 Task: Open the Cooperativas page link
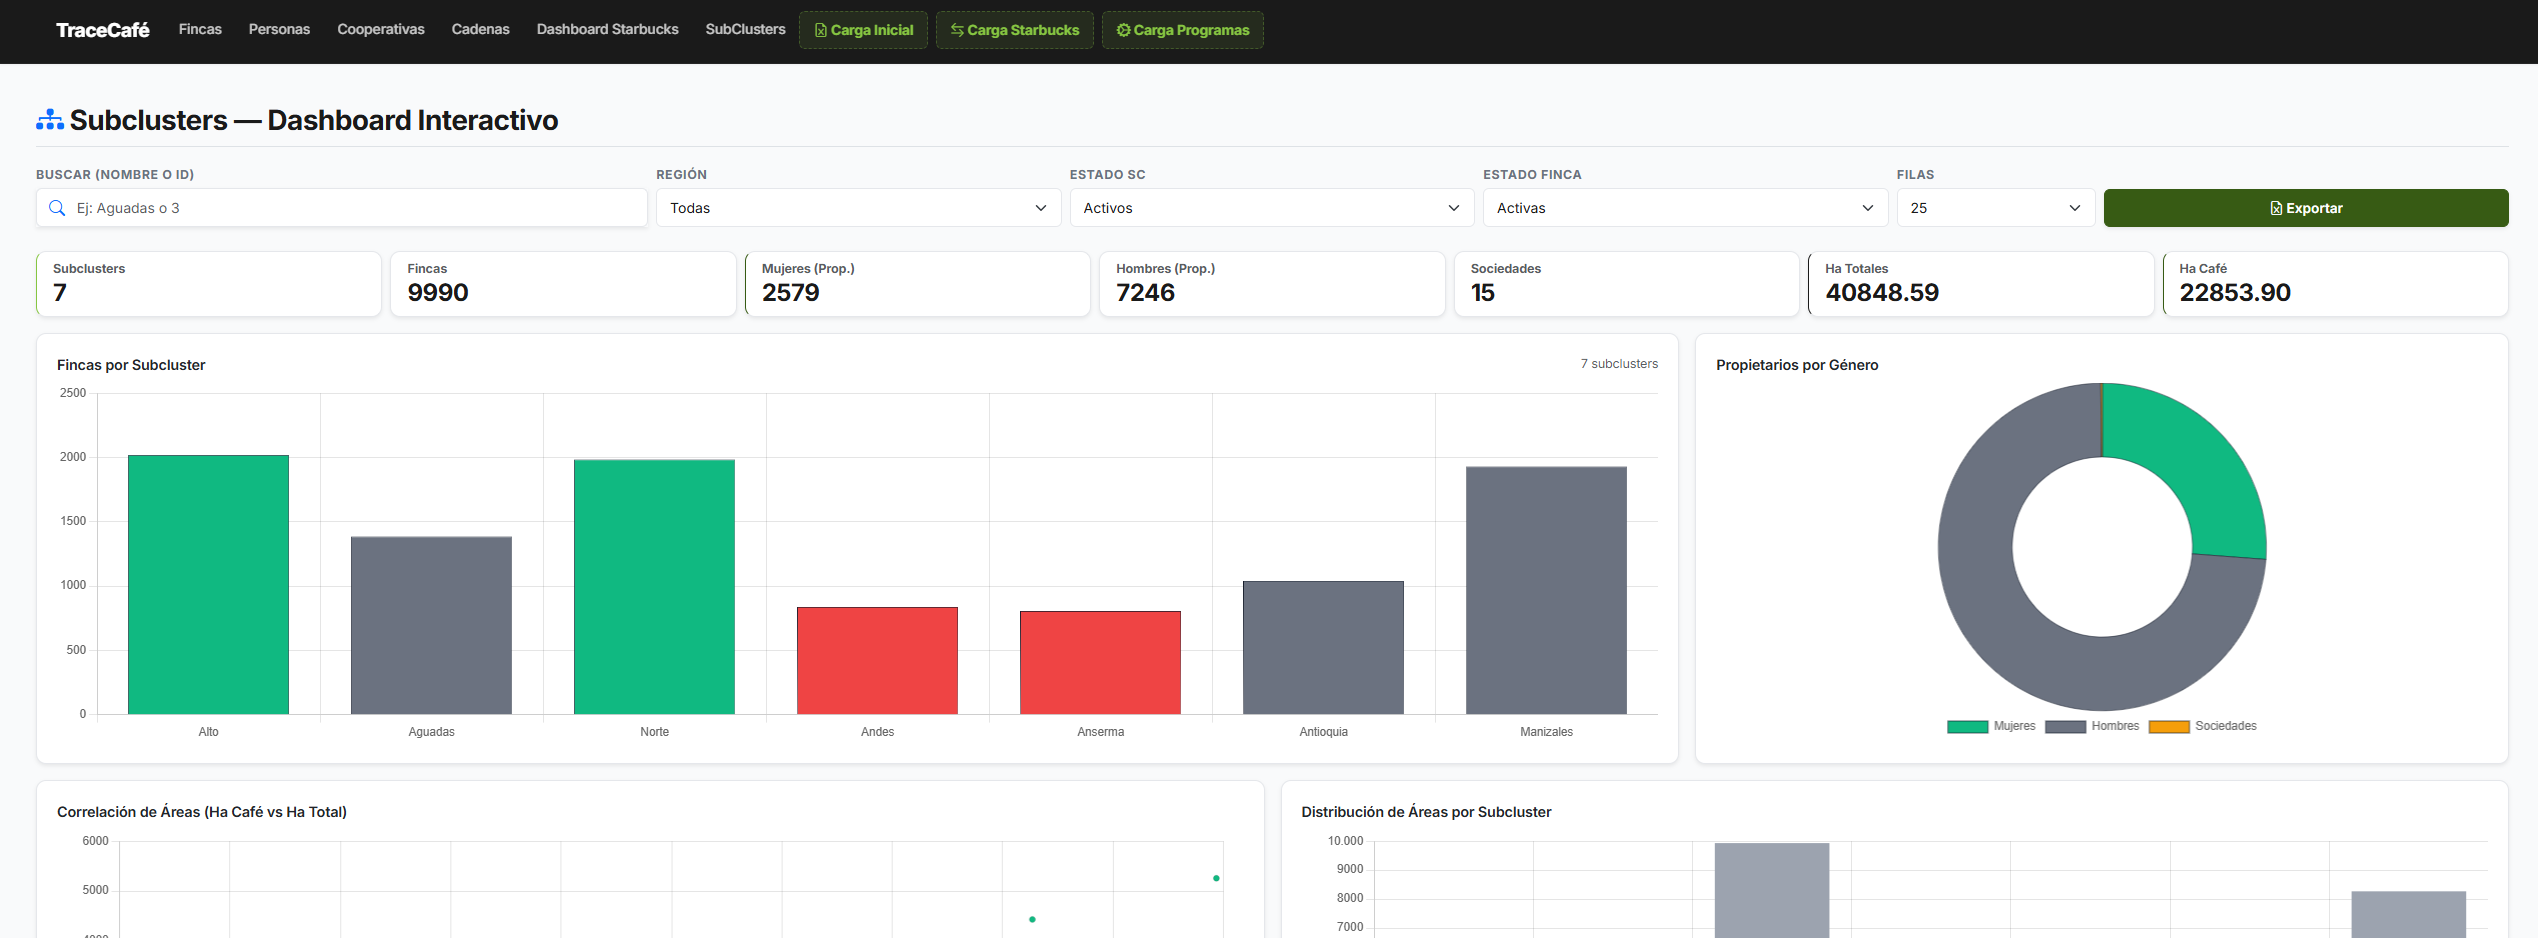coord(381,29)
